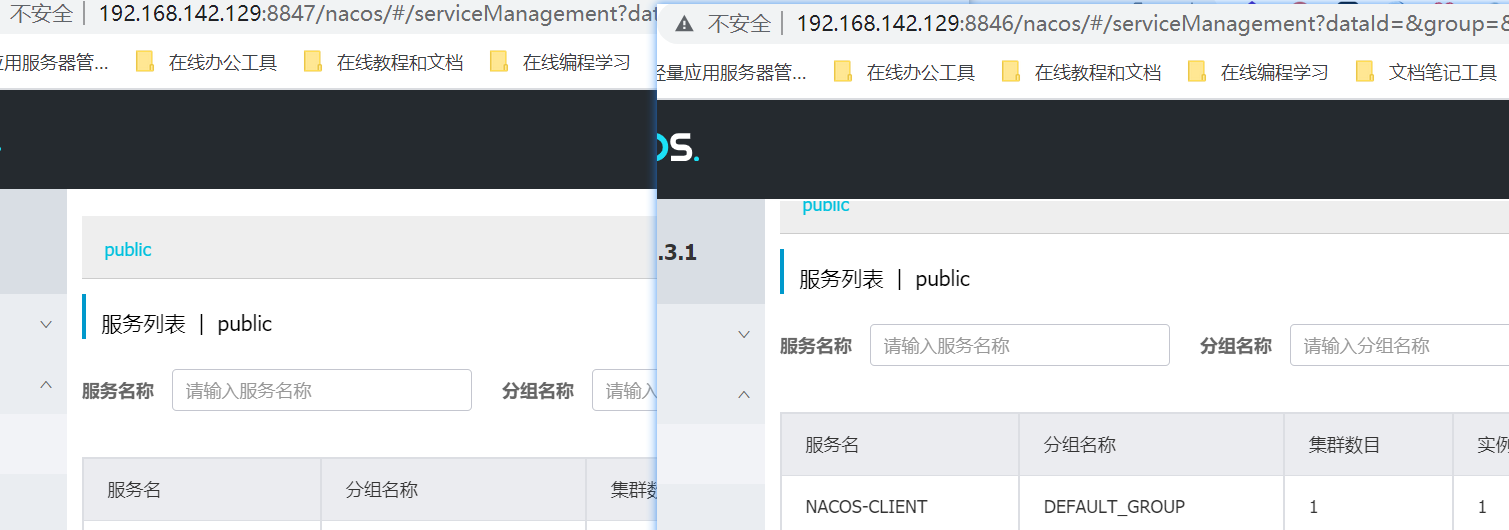Open 在线编程学习 bookmark folder in 8846 window
The image size is (1509, 530).
(x=1257, y=72)
